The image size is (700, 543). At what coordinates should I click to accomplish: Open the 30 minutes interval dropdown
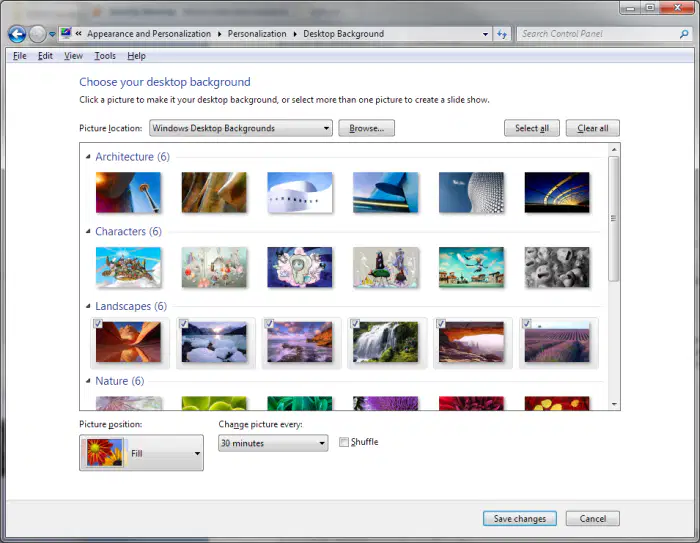point(273,443)
